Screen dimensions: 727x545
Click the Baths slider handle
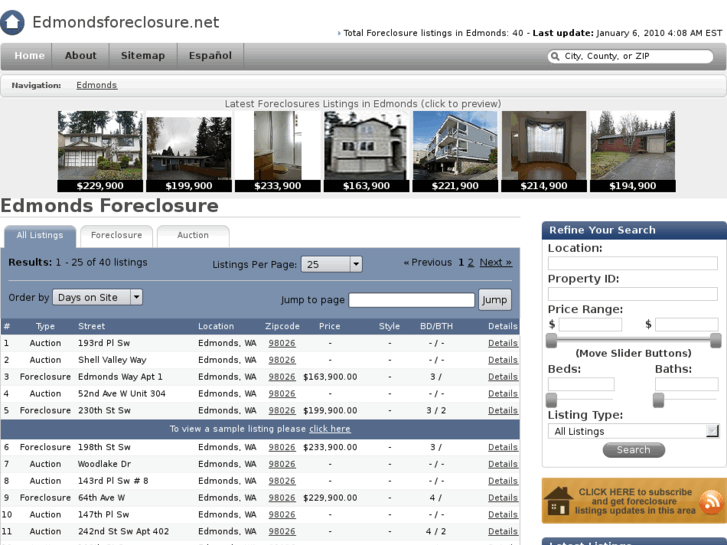click(x=658, y=400)
